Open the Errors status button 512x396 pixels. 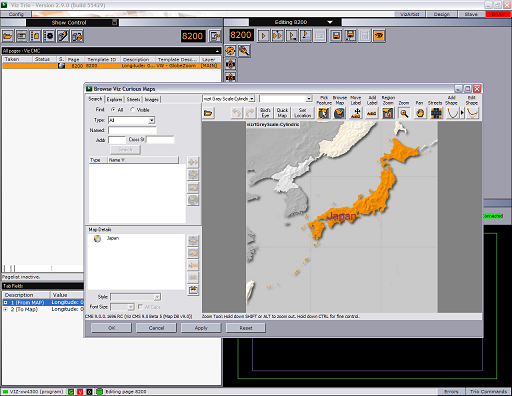click(451, 391)
